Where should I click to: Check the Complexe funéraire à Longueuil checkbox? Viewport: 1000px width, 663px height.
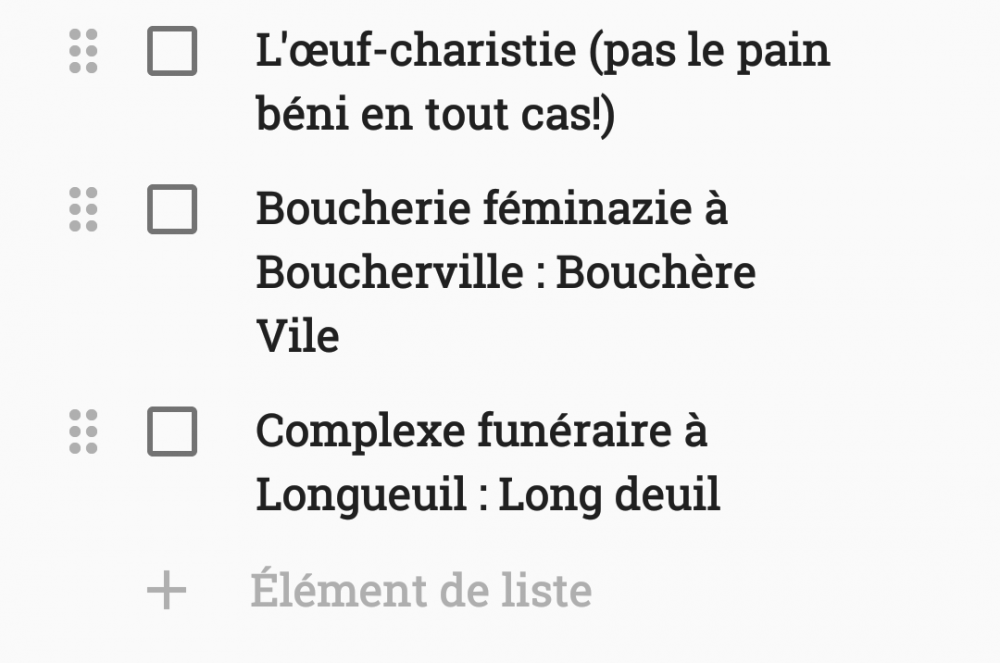(170, 433)
